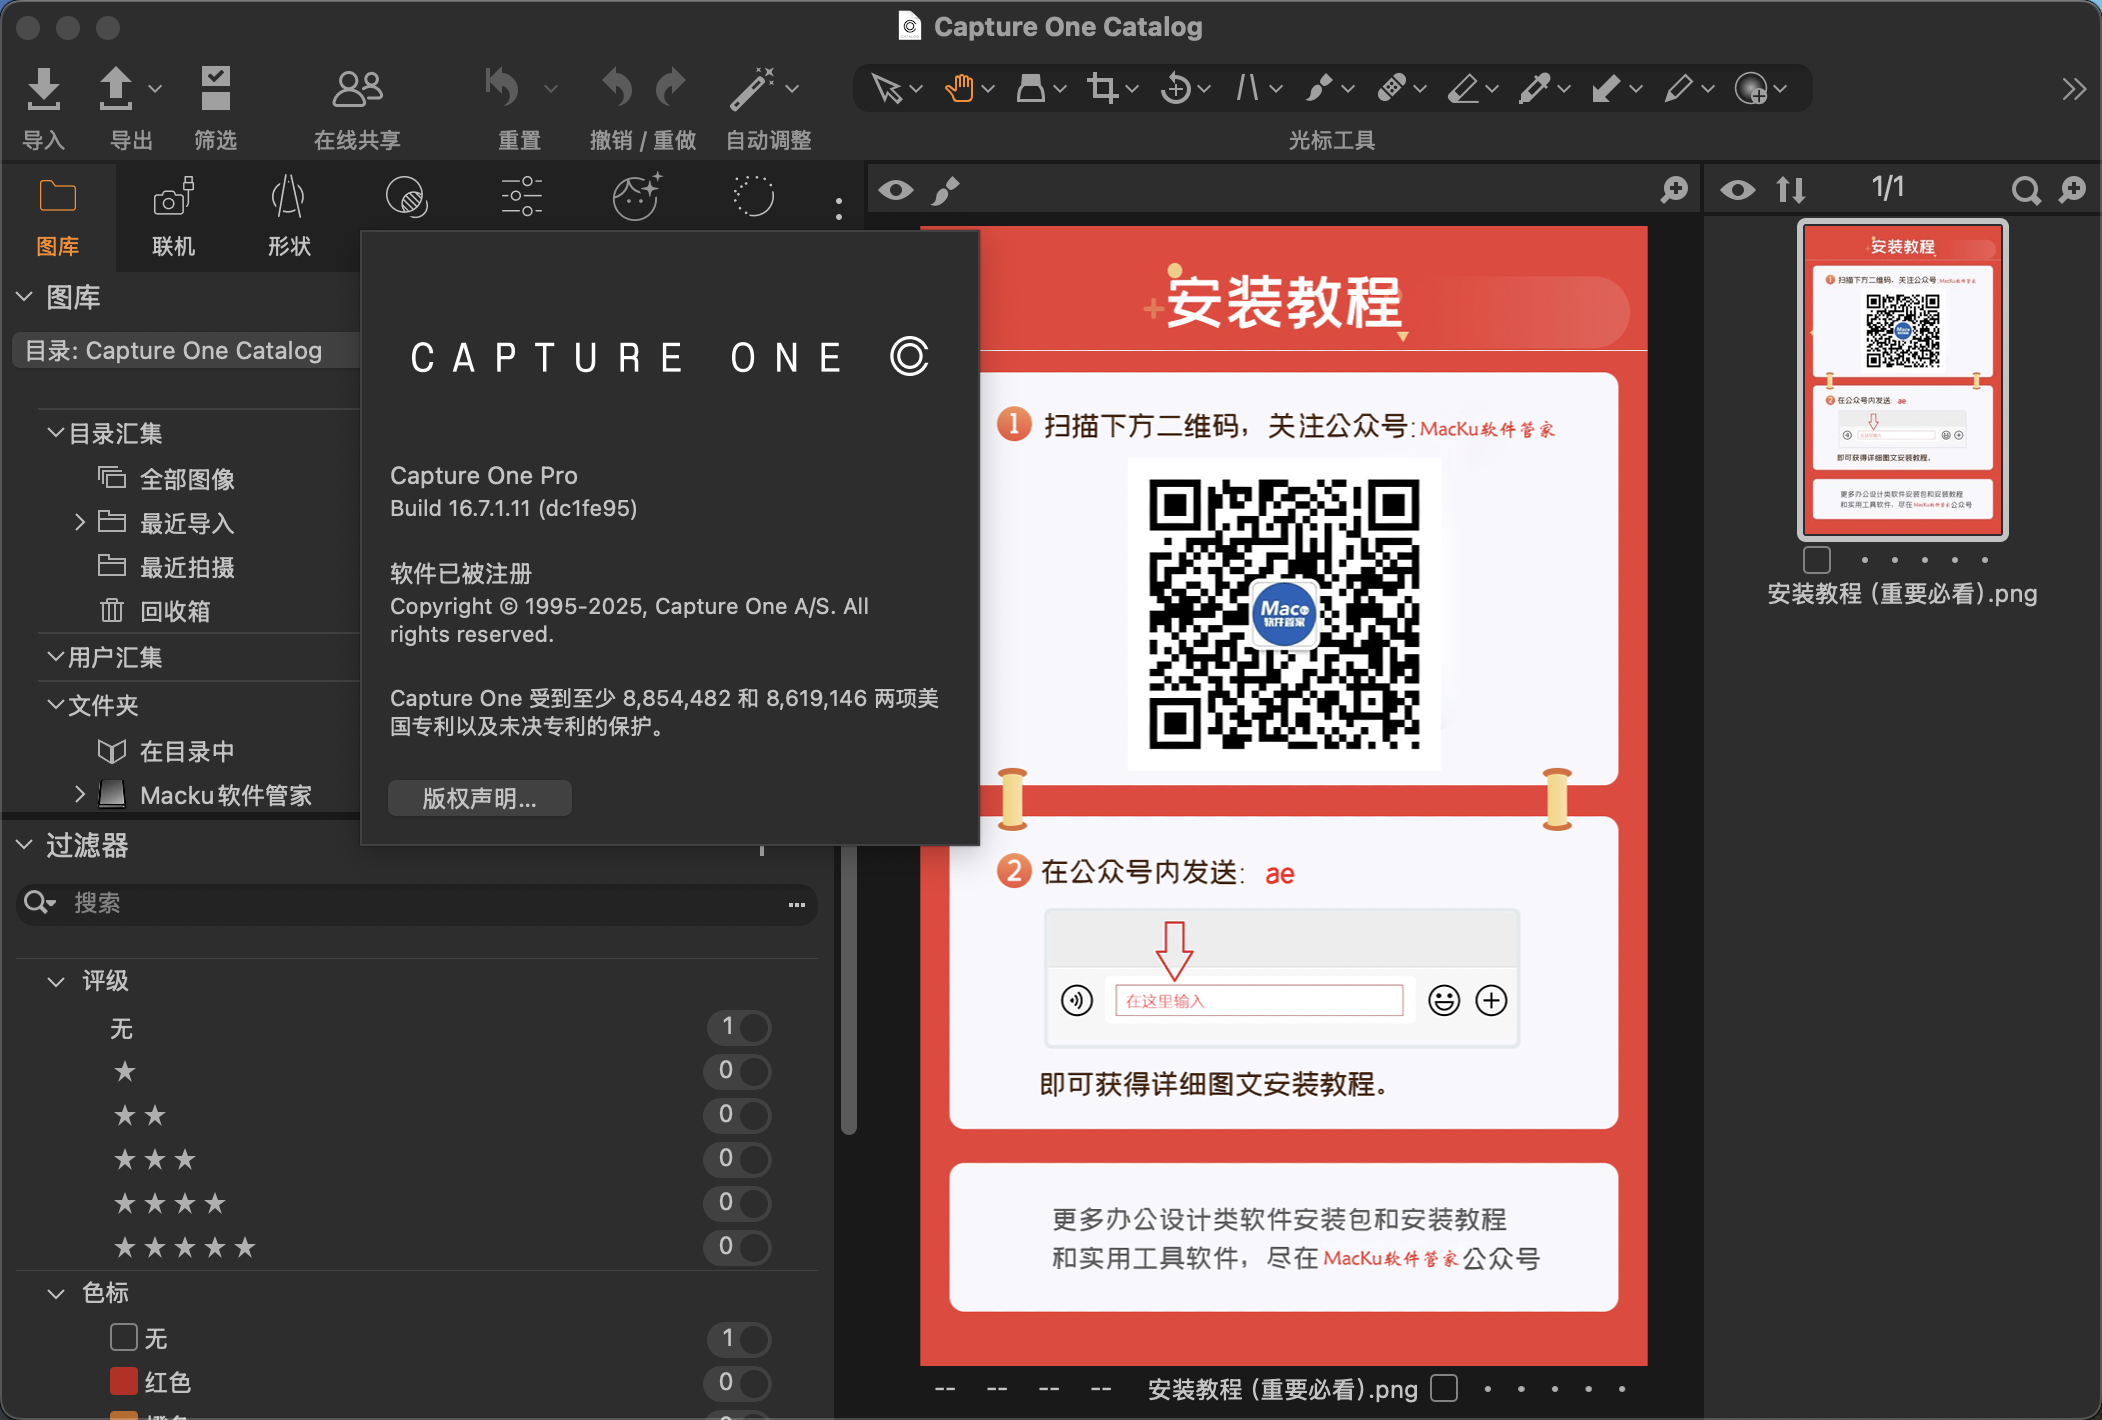Expand the Macku软件管家 folder
Viewport: 2102px width, 1420px height.
(80, 795)
